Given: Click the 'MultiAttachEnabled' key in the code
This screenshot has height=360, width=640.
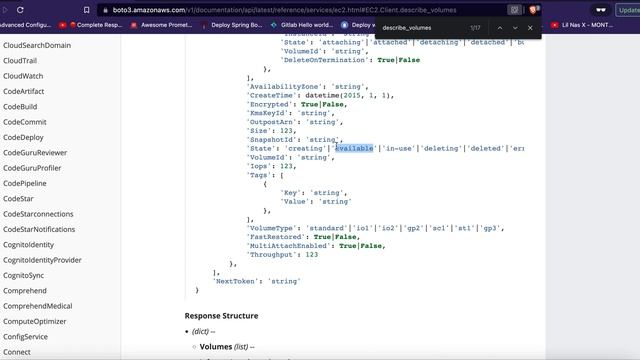Looking at the screenshot, I should tap(289, 246).
